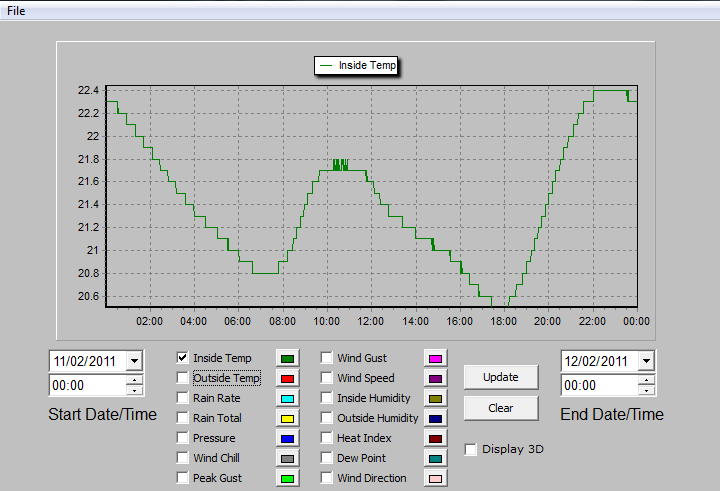
Task: Open the magenta Wind Gust color swatch
Action: 435,359
